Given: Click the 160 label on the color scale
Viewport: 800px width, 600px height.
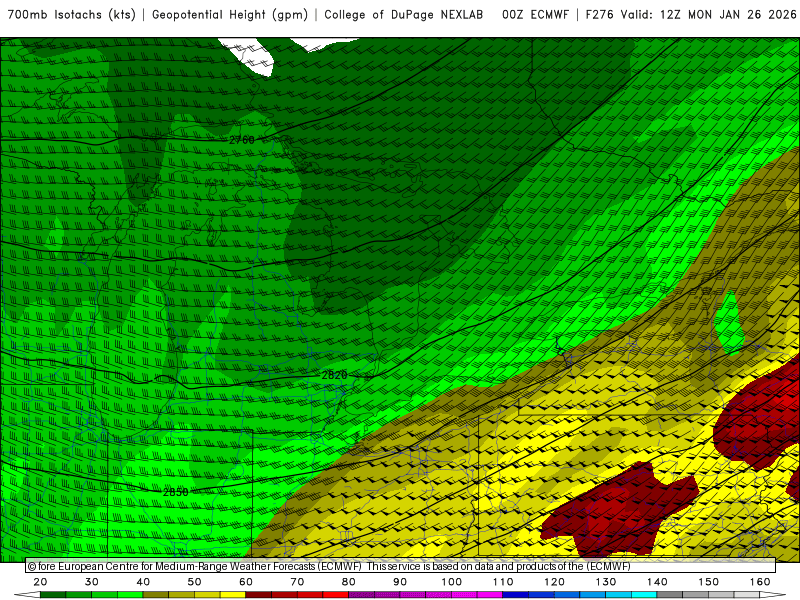Looking at the screenshot, I should 760,582.
